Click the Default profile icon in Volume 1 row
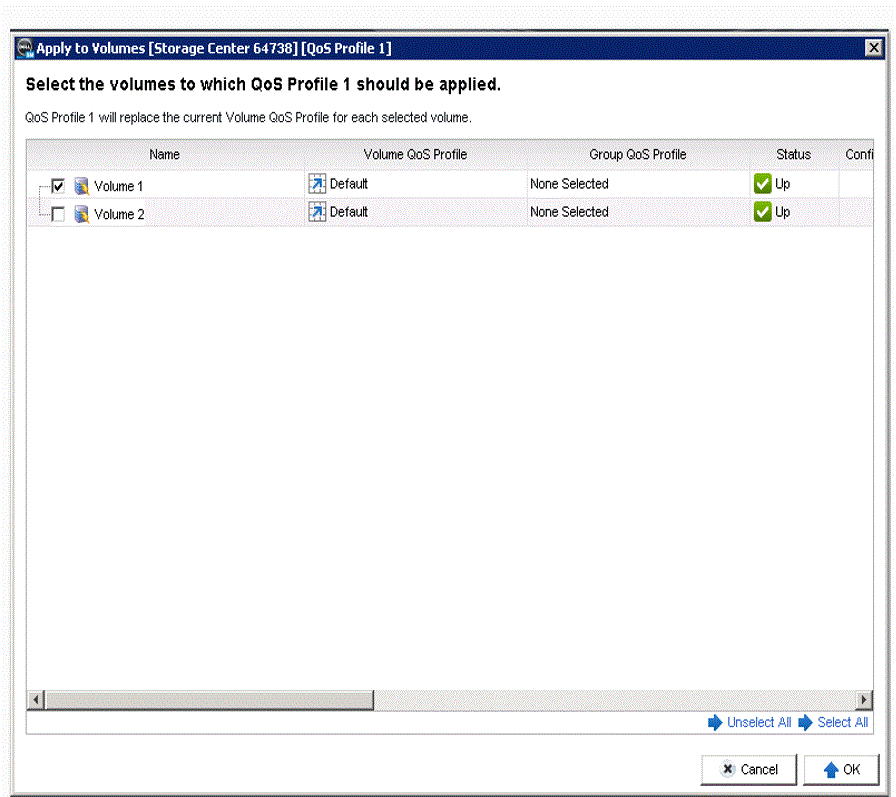This screenshot has width=896, height=797. pyautogui.click(x=317, y=183)
